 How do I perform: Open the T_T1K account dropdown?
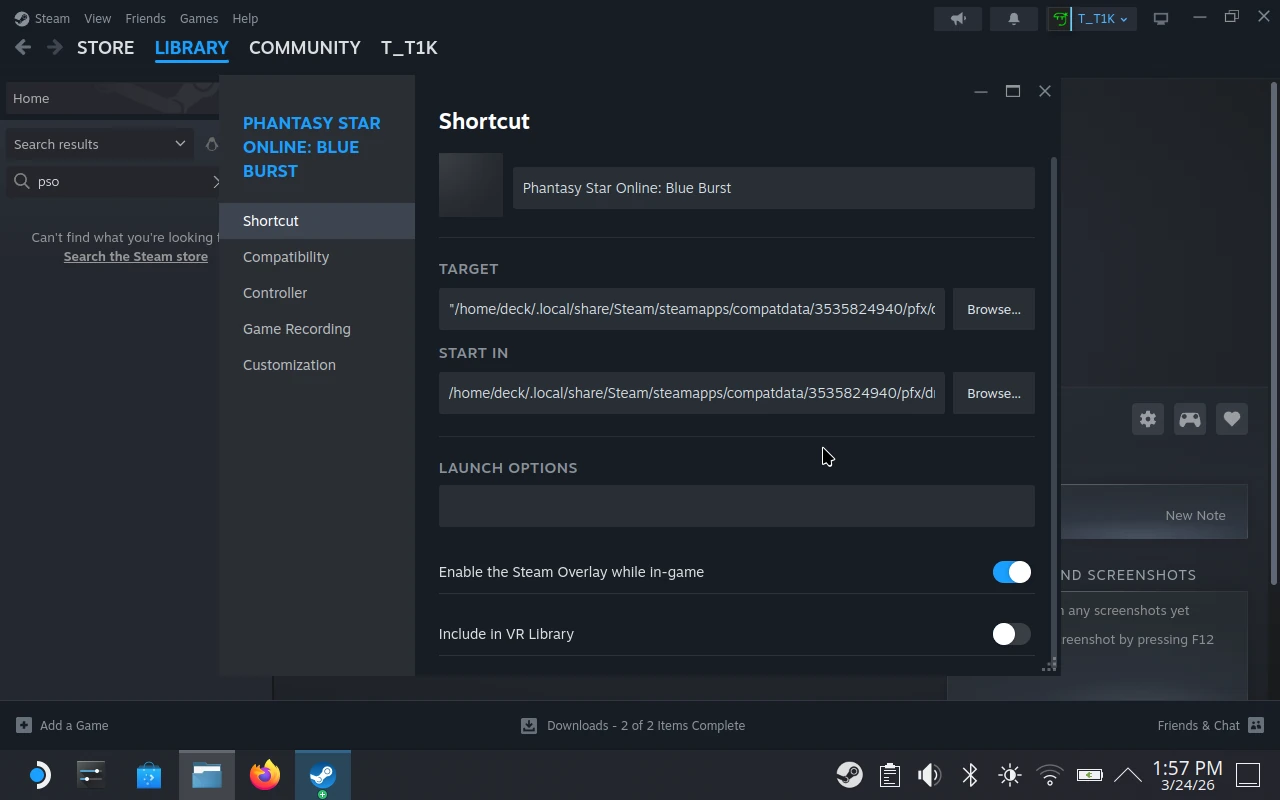(x=1092, y=18)
